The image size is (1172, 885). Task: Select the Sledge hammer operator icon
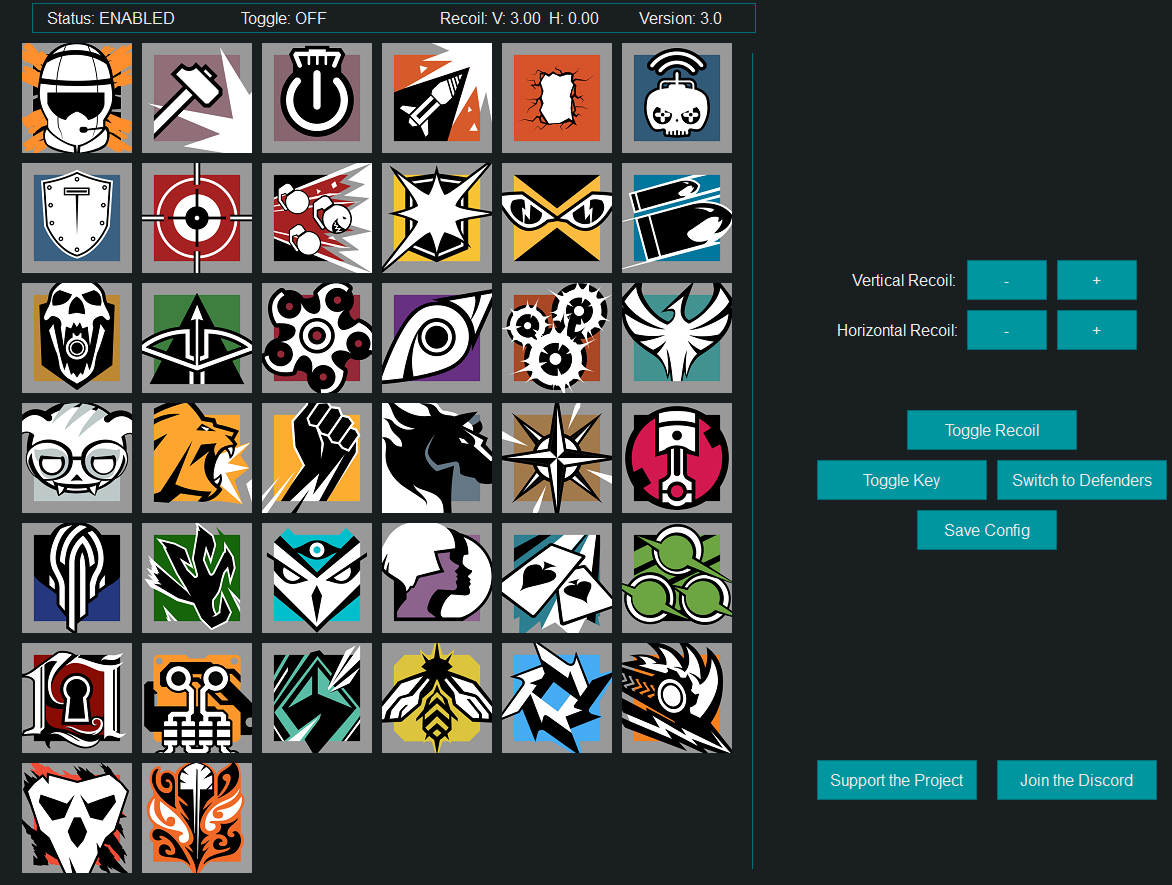[x=197, y=98]
